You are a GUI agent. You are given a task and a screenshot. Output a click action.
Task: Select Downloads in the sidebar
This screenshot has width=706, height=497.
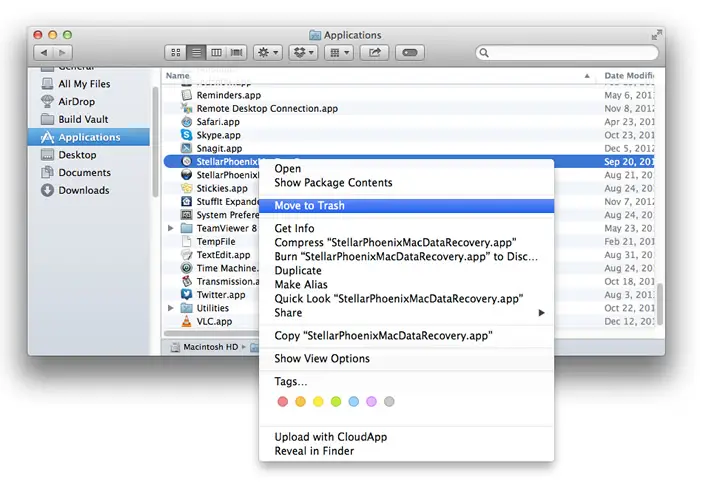(83, 190)
